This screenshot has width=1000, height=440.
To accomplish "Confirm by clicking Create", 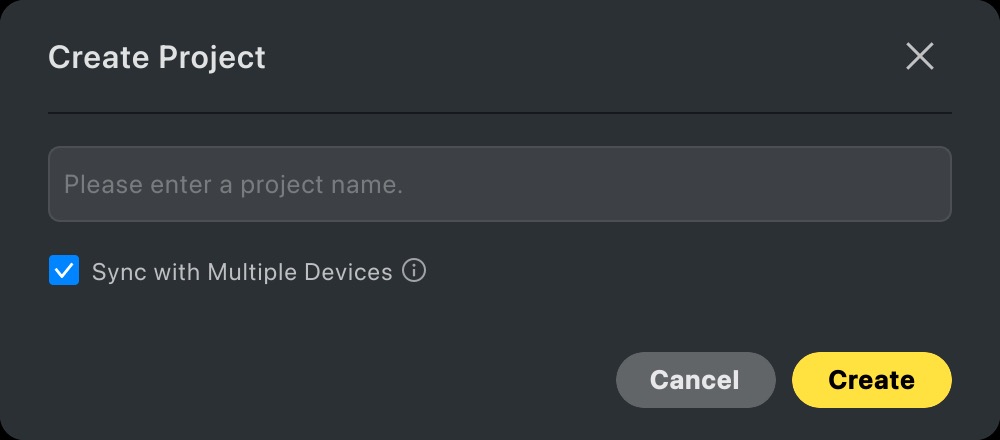I will point(871,380).
